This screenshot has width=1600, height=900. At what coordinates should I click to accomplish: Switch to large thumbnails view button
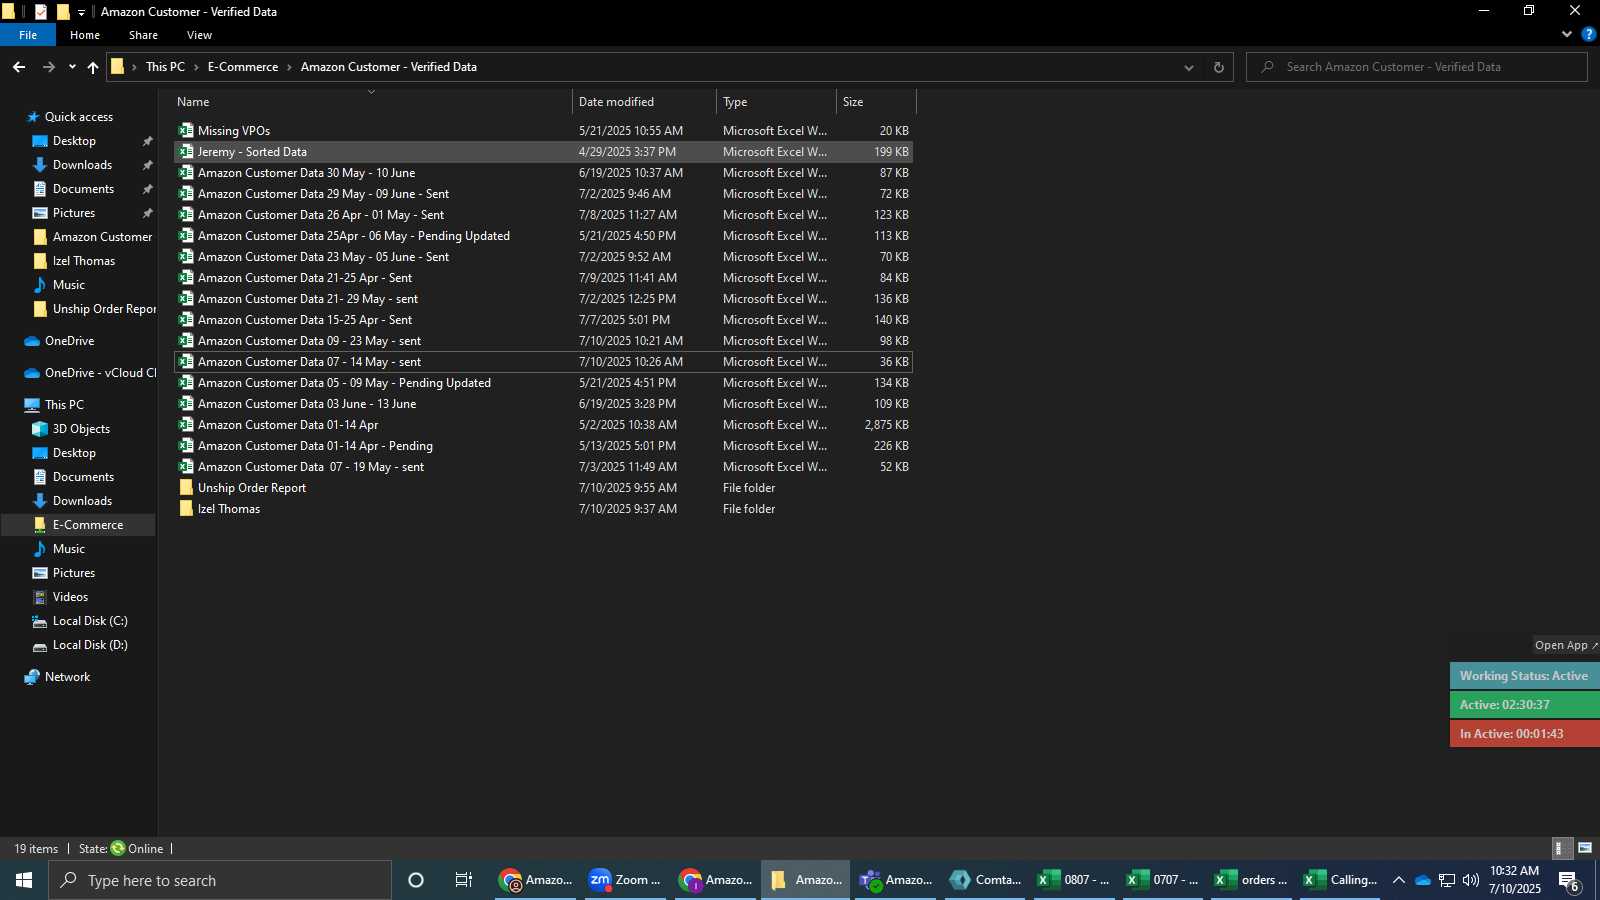[1584, 848]
